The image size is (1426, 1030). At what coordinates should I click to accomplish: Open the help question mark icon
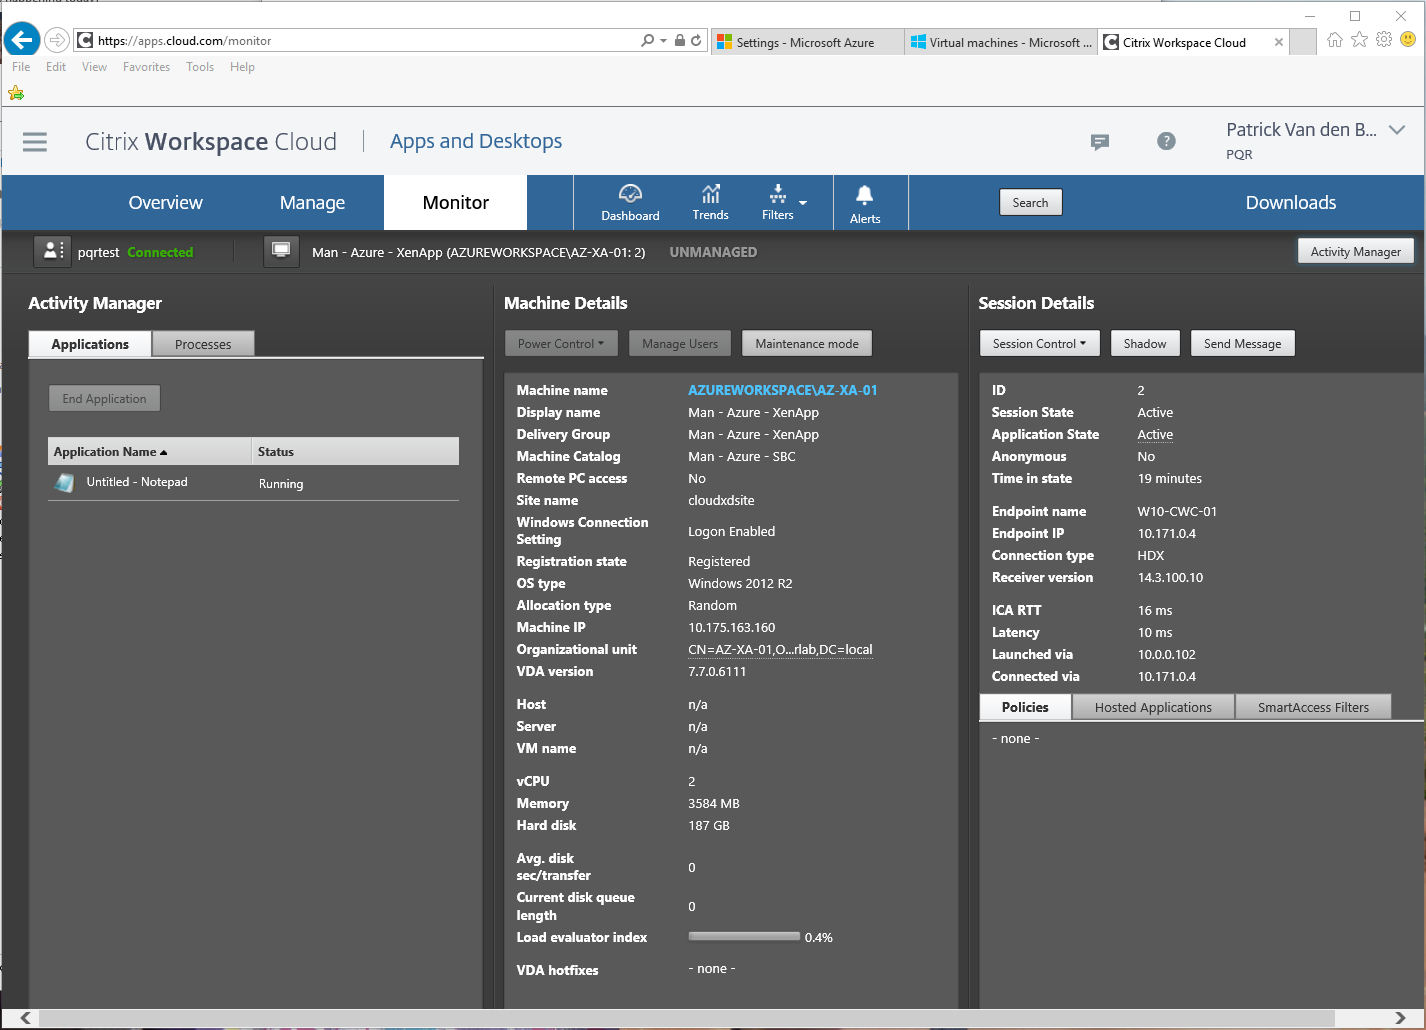click(x=1166, y=141)
